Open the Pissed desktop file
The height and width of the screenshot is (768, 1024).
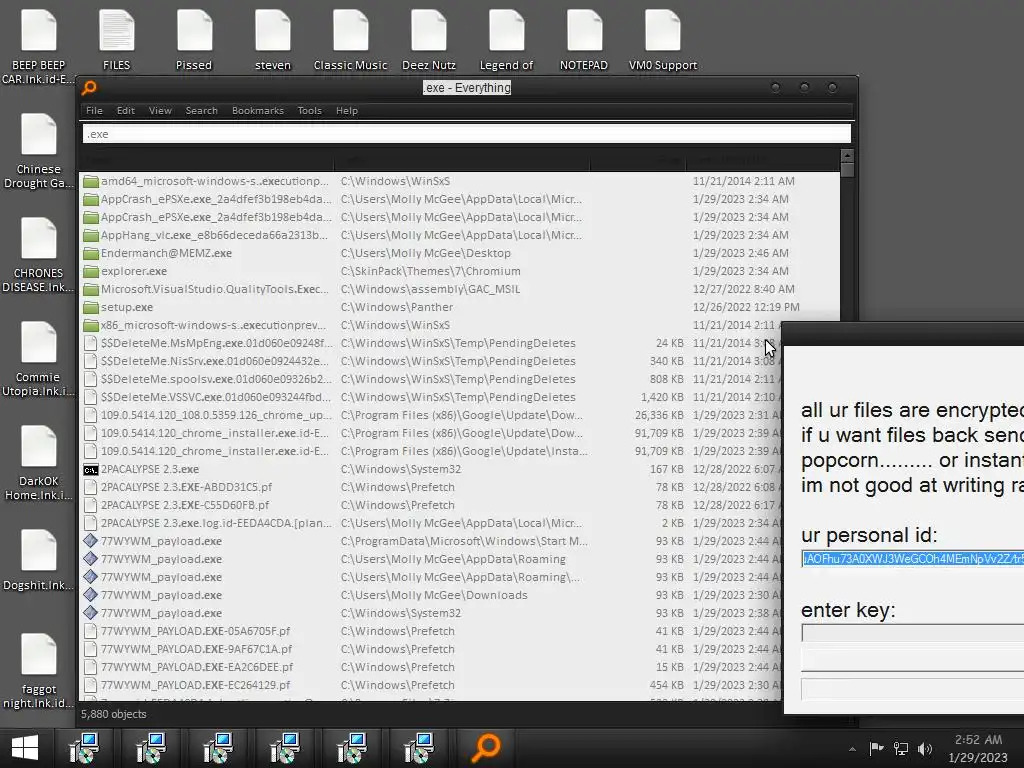pos(194,40)
